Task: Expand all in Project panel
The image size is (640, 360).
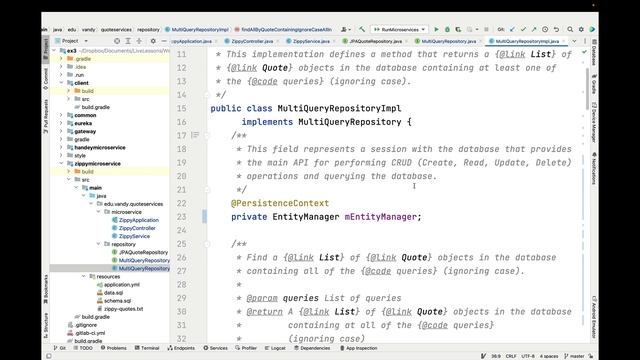Action: (x=128, y=41)
